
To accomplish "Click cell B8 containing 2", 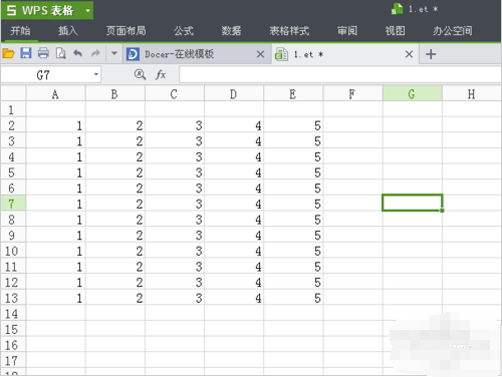I will coord(115,219).
